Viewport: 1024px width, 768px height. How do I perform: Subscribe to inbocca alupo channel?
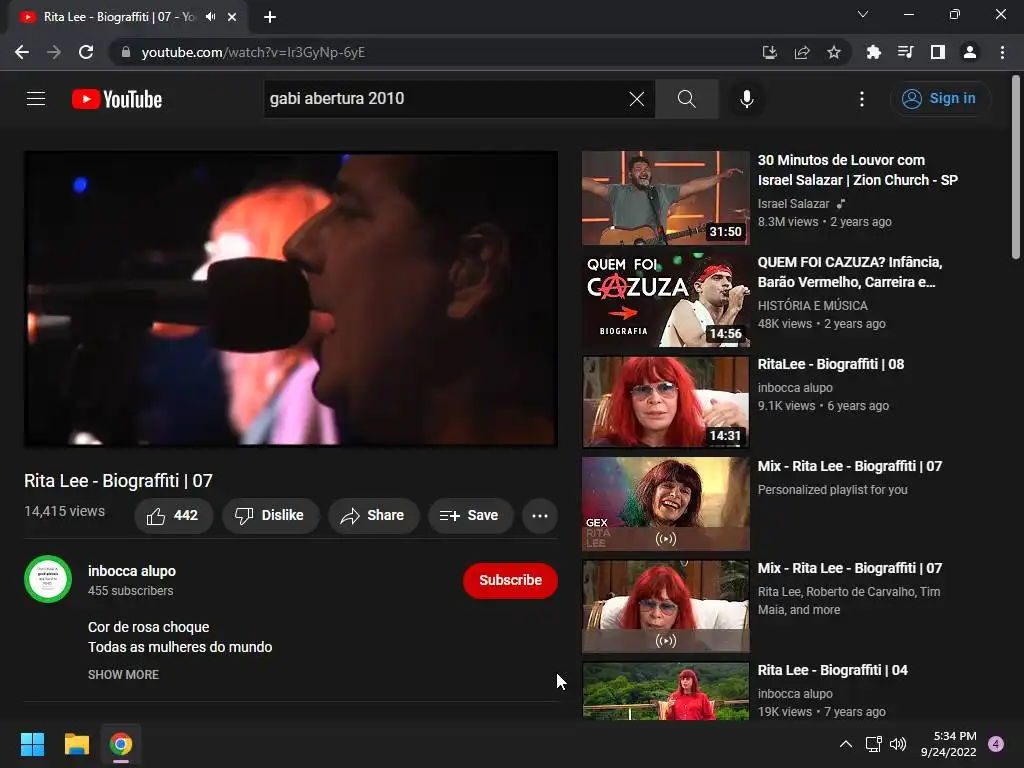510,580
